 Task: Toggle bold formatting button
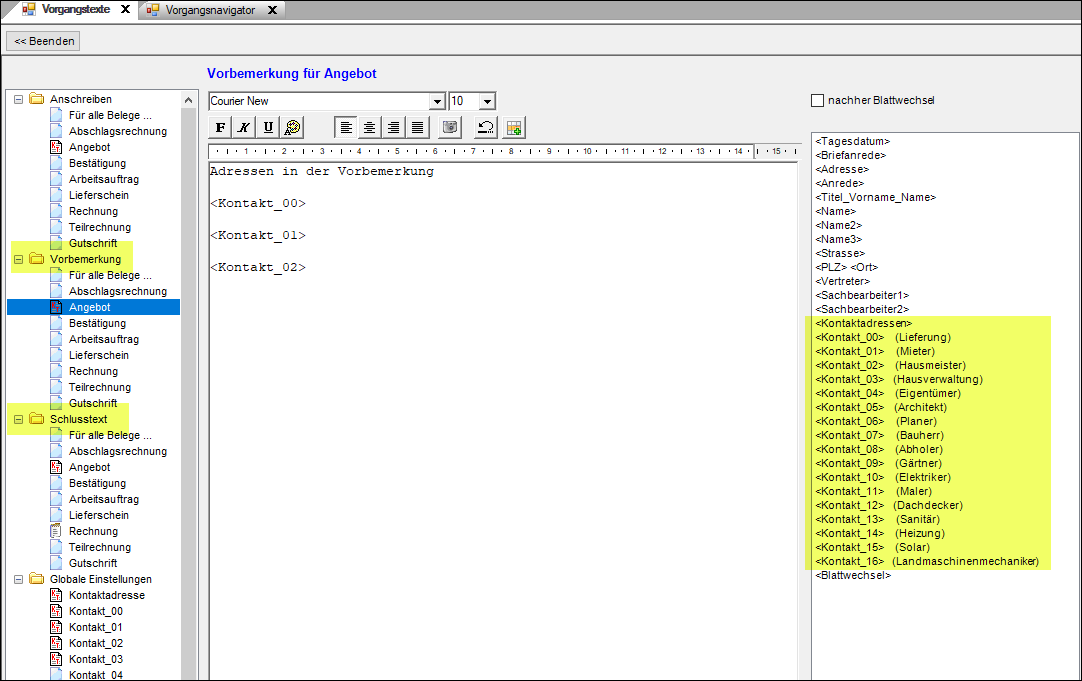(220, 127)
